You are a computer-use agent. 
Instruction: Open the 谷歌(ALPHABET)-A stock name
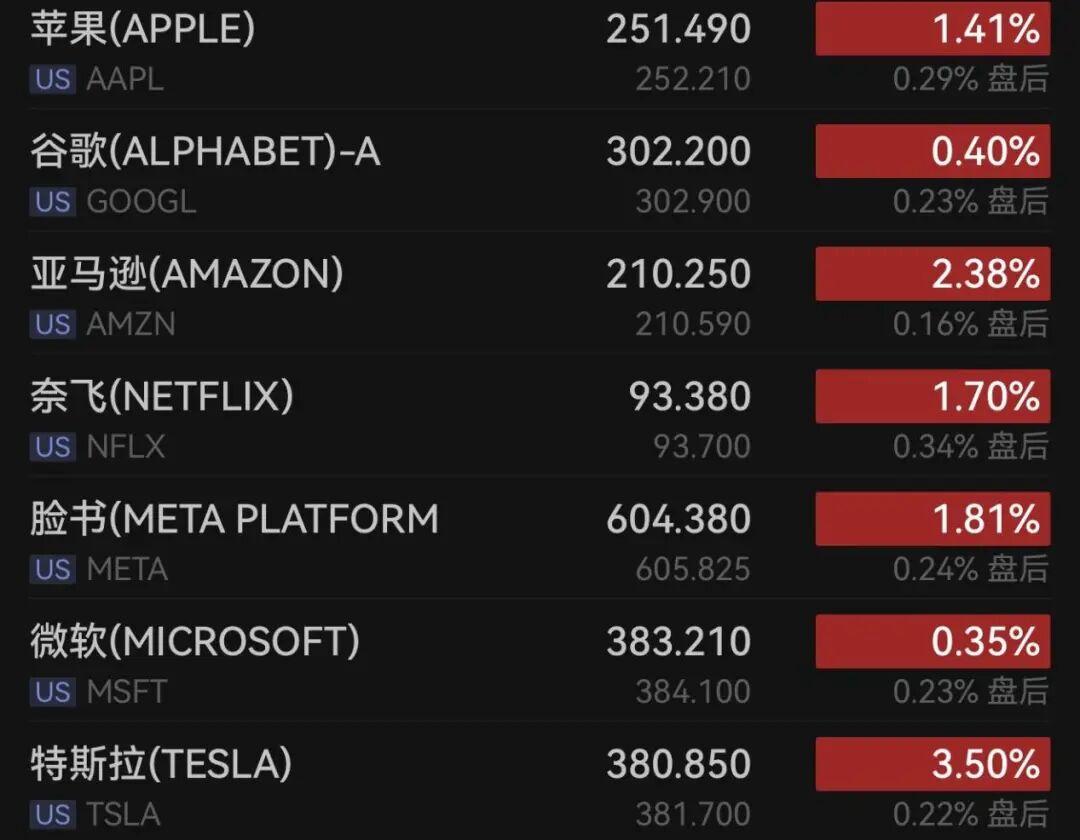click(205, 152)
